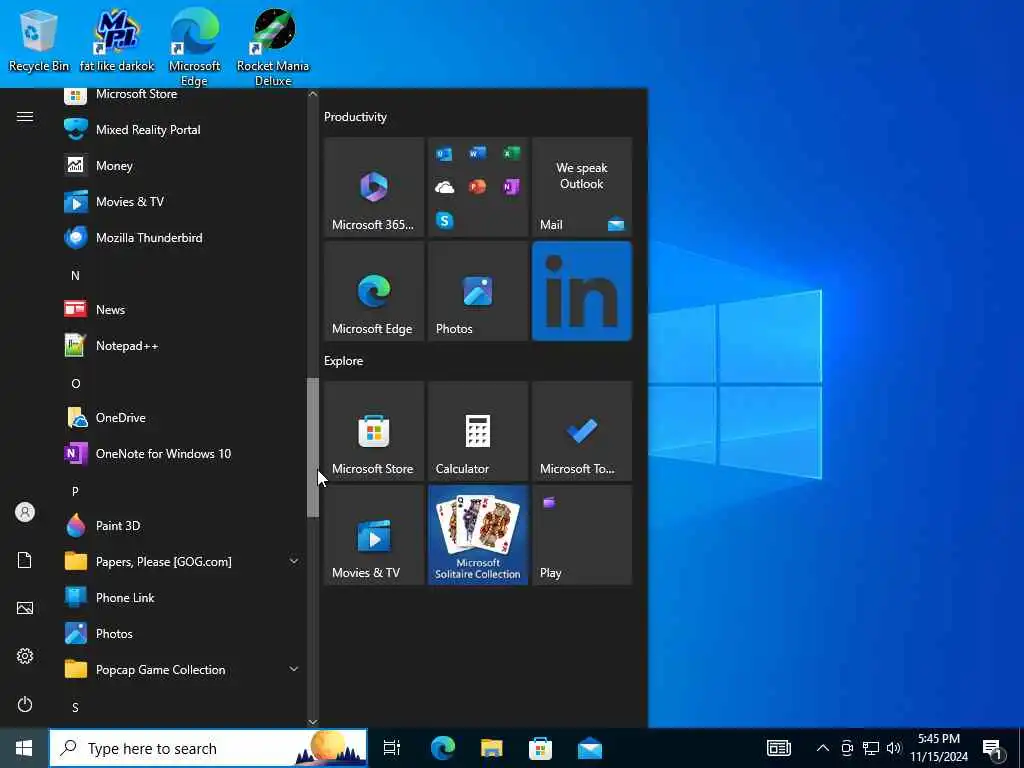This screenshot has height=768, width=1024.
Task: Expand the Start menu hamburger navigation
Action: point(25,116)
